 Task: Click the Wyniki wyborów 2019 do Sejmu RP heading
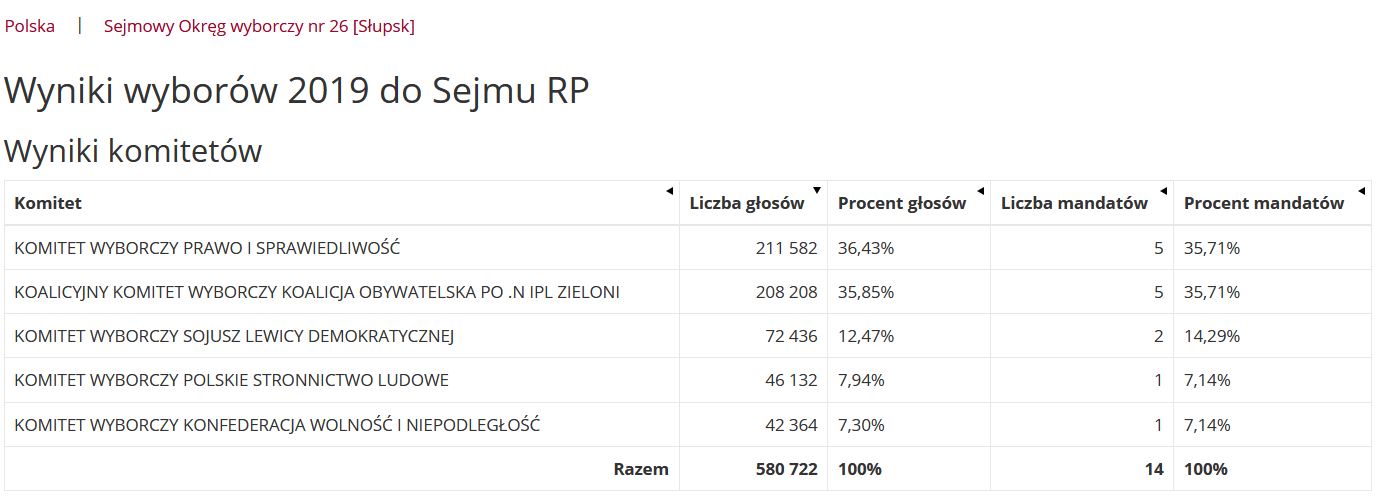coord(297,91)
